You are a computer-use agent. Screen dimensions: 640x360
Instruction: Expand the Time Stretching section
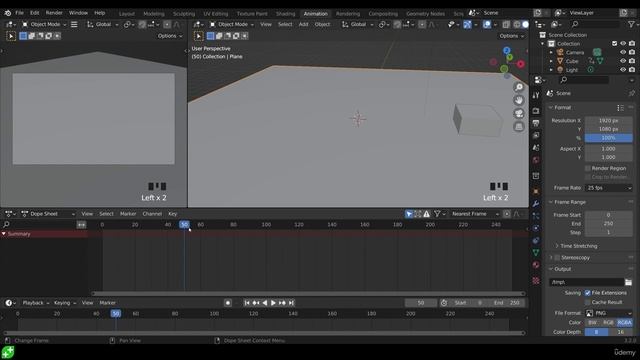coord(578,246)
